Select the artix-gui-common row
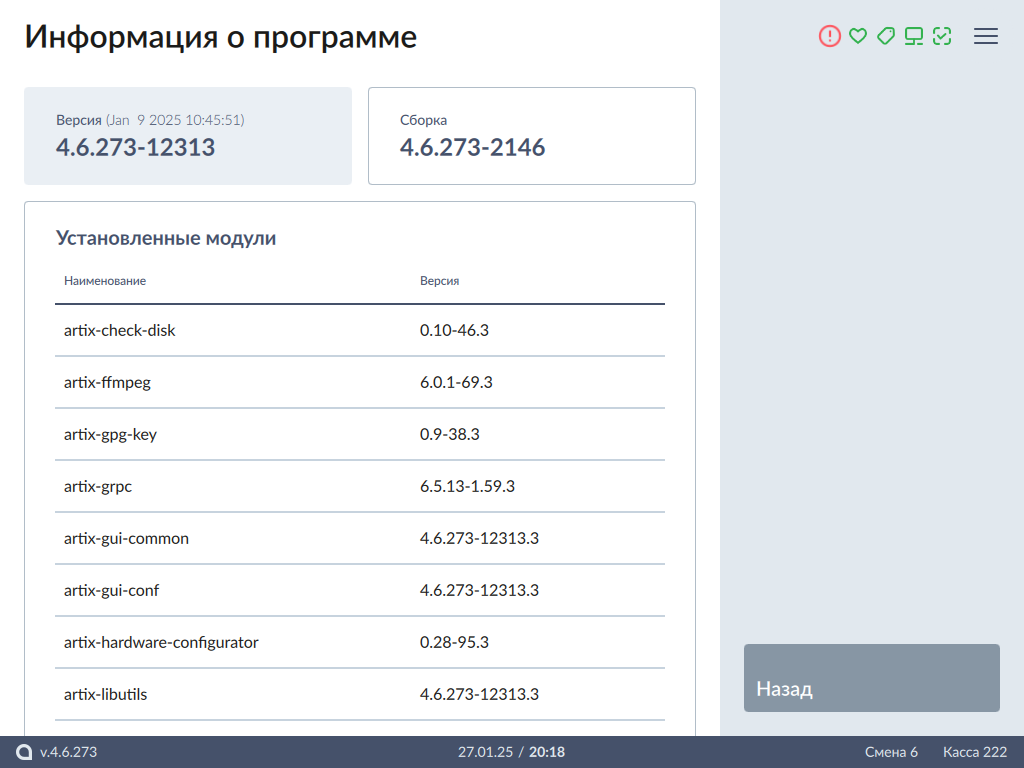The width and height of the screenshot is (1024, 768). pyautogui.click(x=360, y=538)
